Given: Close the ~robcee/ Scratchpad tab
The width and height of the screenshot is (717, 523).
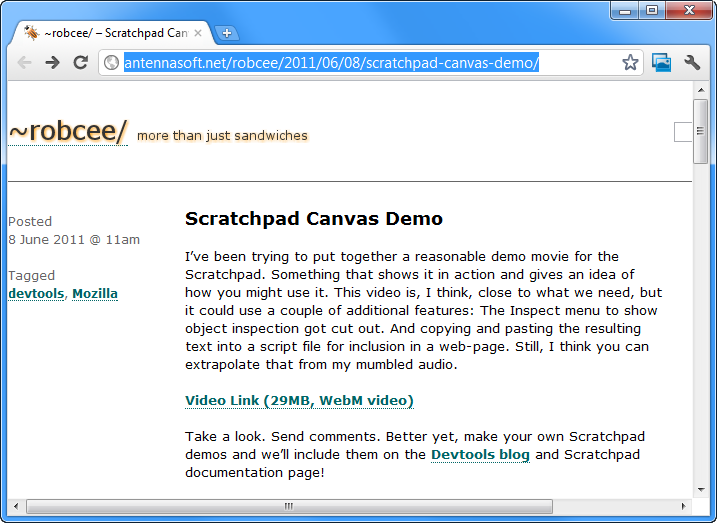Looking at the screenshot, I should [198, 33].
